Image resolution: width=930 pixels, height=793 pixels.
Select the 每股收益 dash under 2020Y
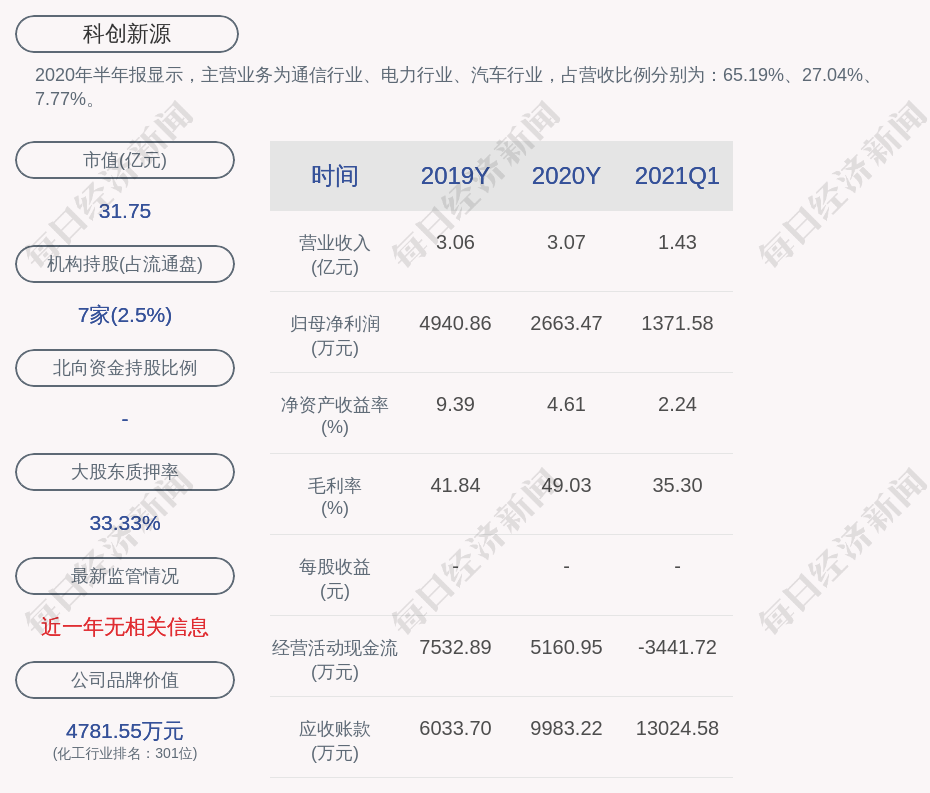(566, 566)
